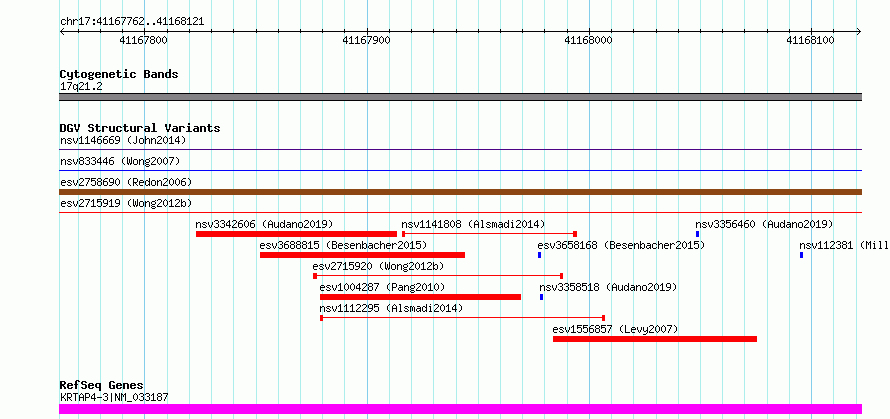
Task: Click the gray 17q21.2 cytogenetic band
Action: coord(460,97)
